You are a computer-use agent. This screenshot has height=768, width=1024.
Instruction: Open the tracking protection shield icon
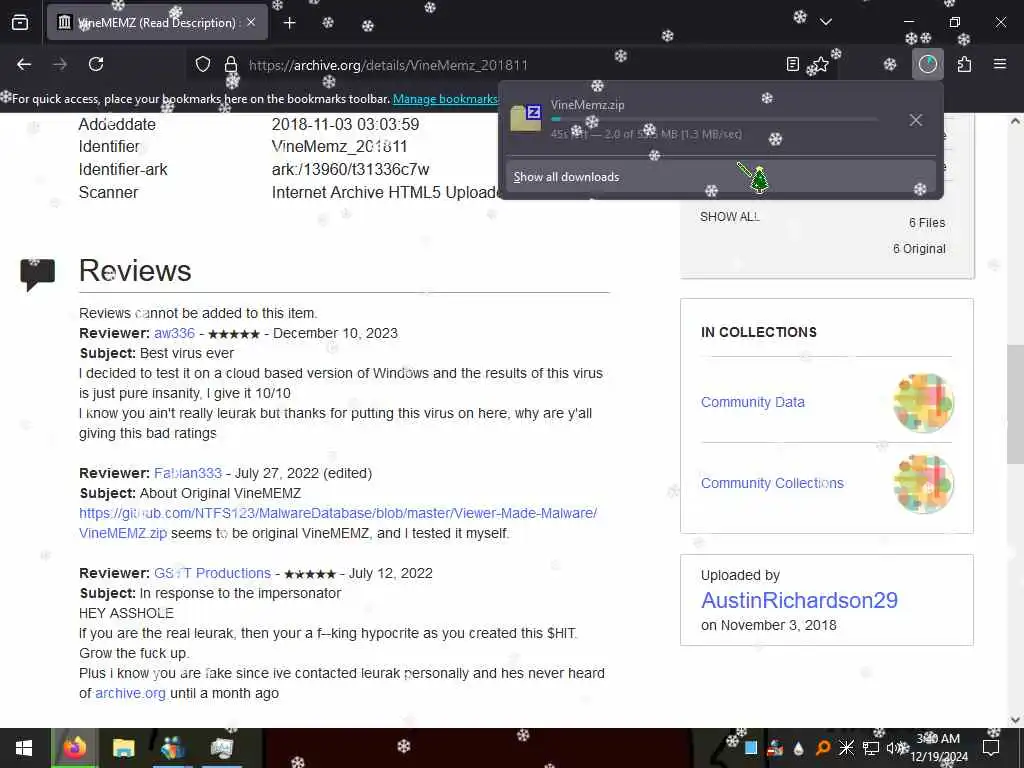[203, 65]
